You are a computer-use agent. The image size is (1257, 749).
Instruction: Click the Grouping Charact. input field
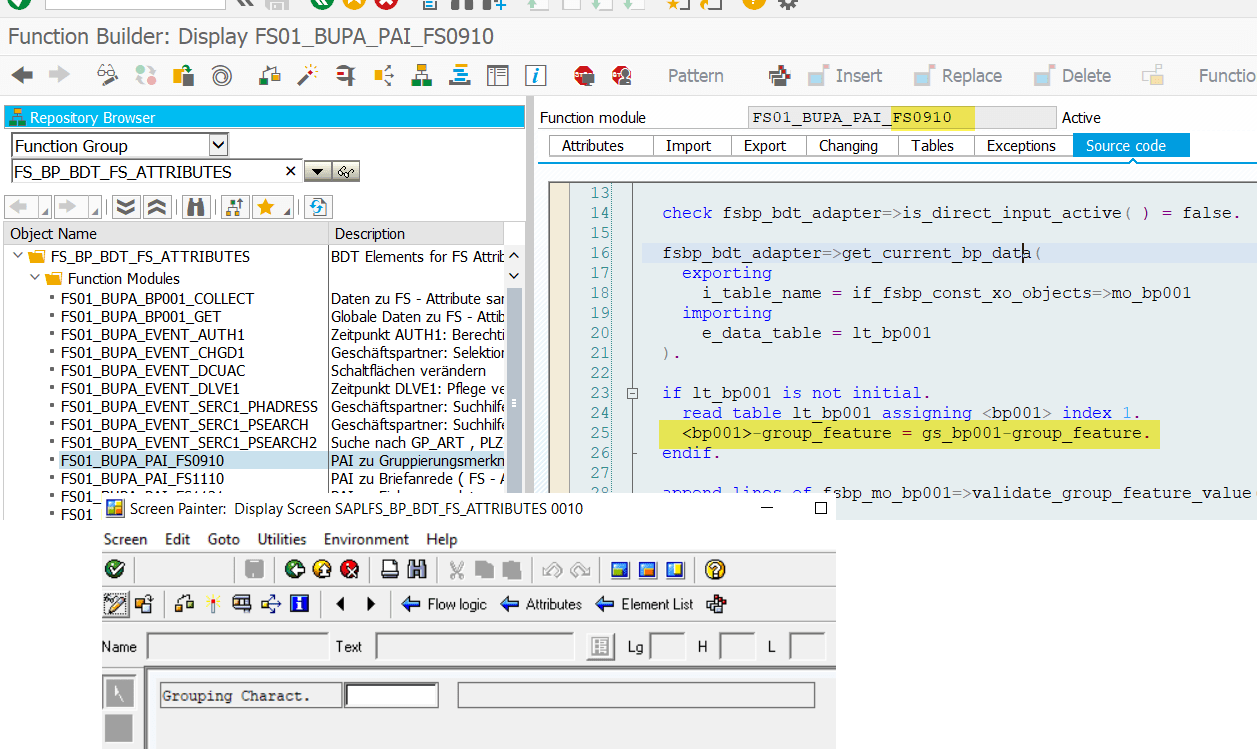392,694
